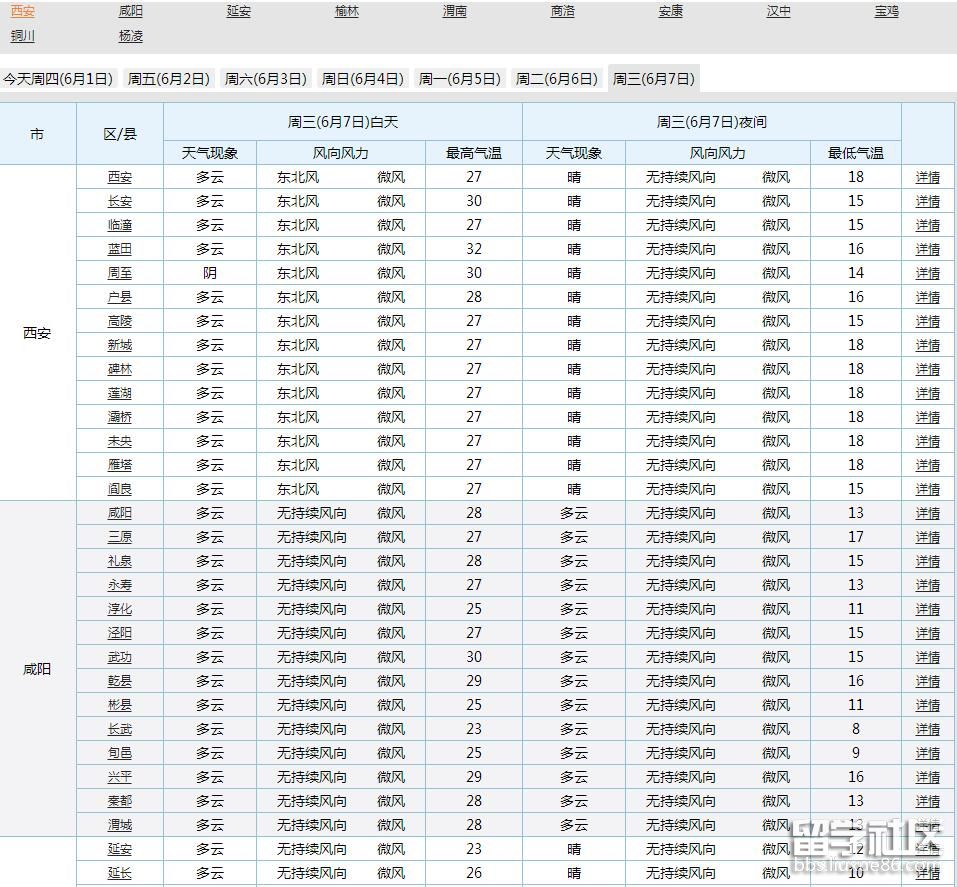Open the 武功 district link

(x=120, y=657)
